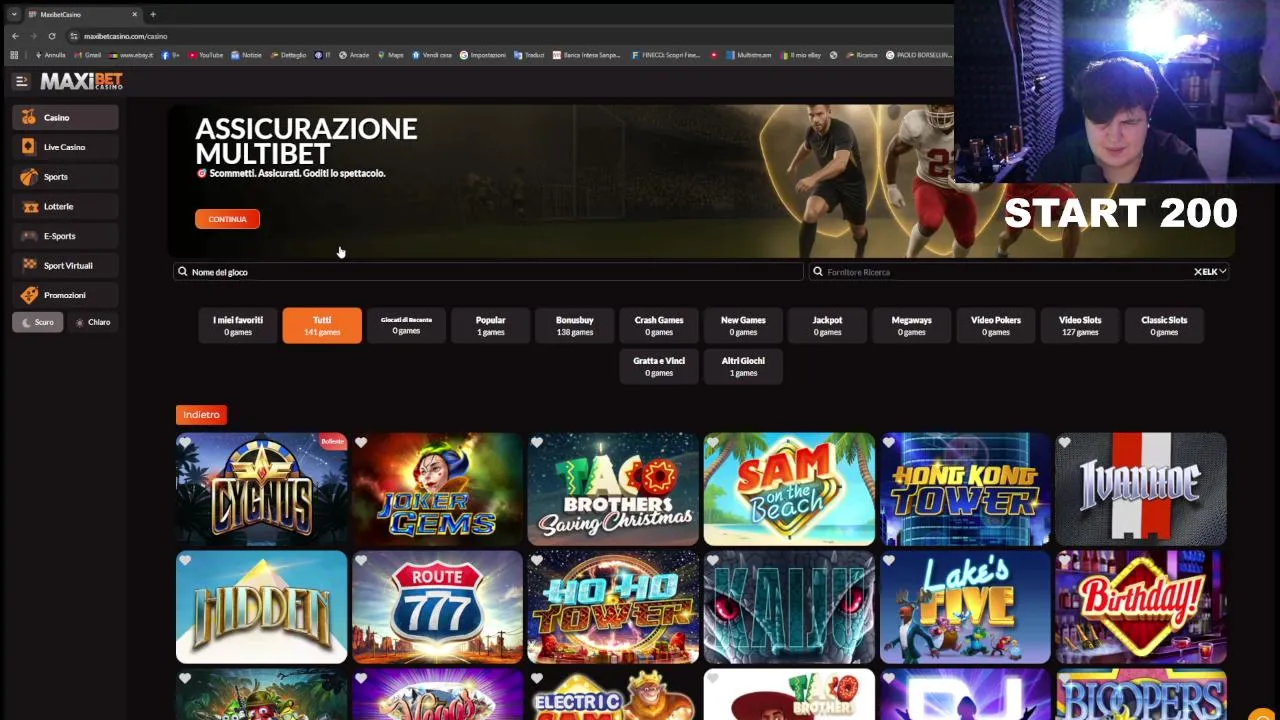Reload the page in browser toolbar
This screenshot has width=1280, height=720.
pos(52,36)
